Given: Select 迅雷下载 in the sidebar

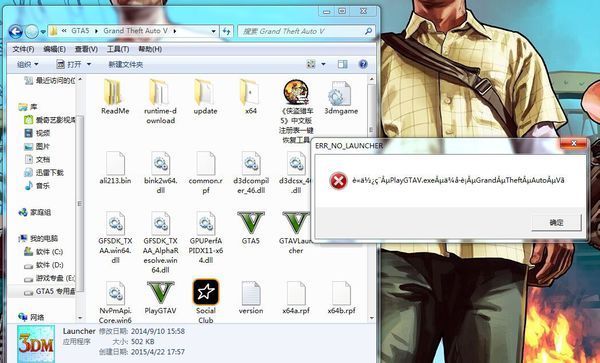Looking at the screenshot, I should point(44,173).
